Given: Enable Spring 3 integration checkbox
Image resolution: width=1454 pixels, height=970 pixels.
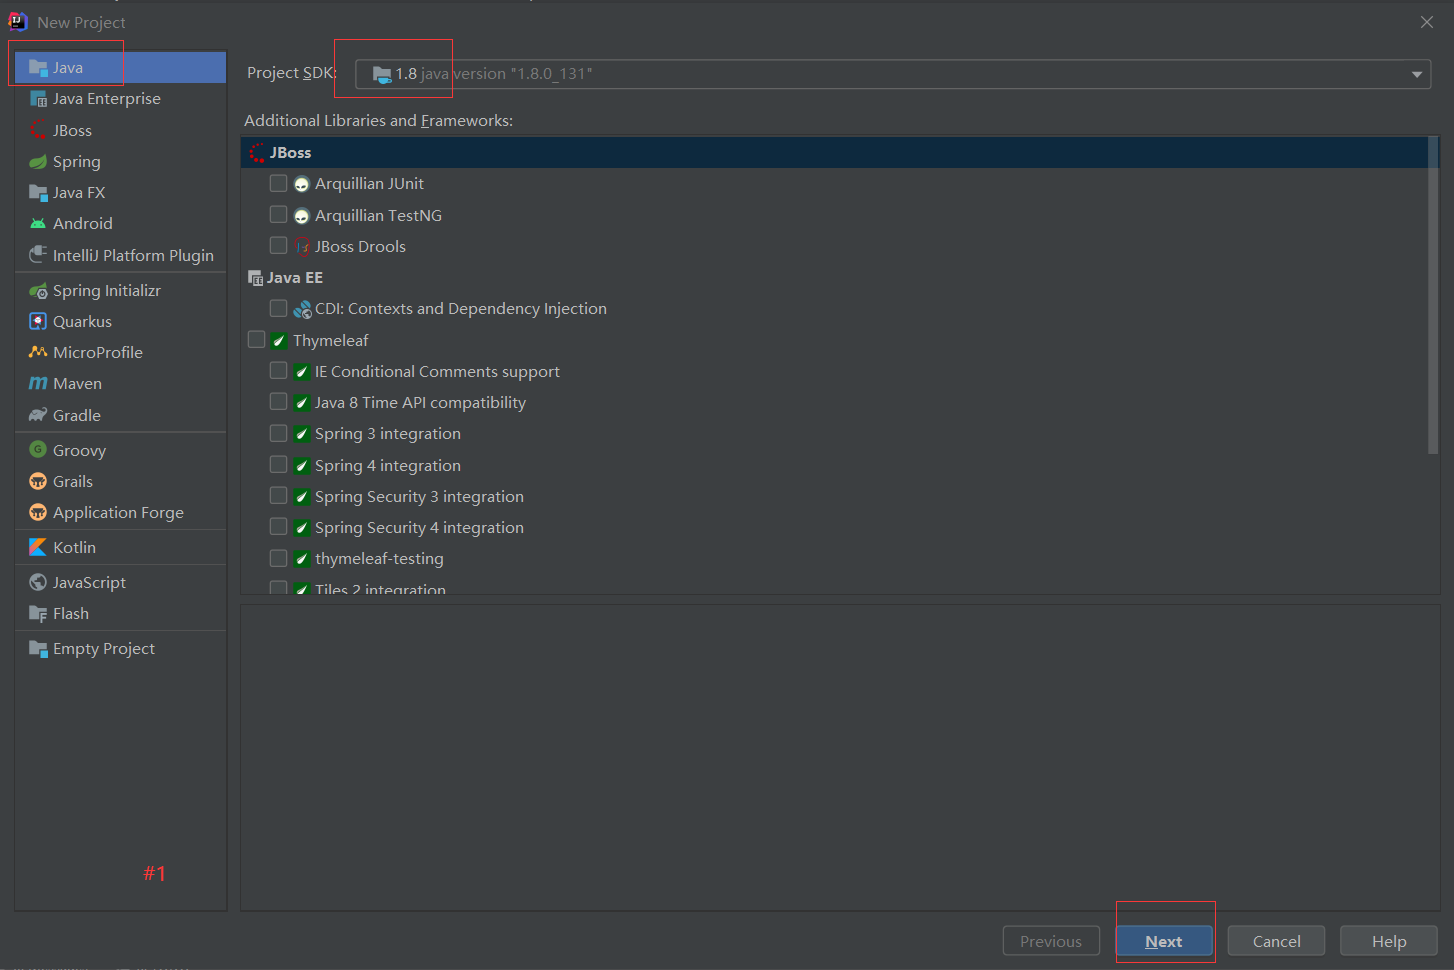Looking at the screenshot, I should click(x=279, y=433).
